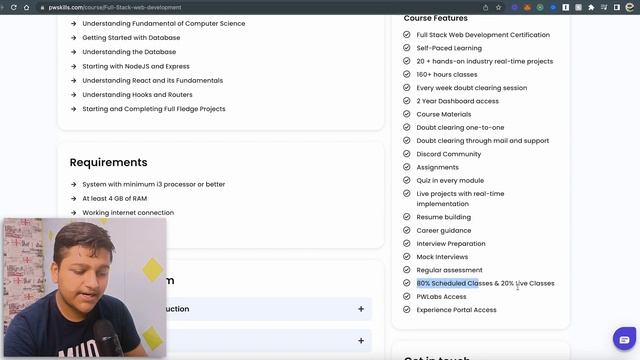Click the check icon beside Mock Interviews
640x360 pixels.
point(407,256)
